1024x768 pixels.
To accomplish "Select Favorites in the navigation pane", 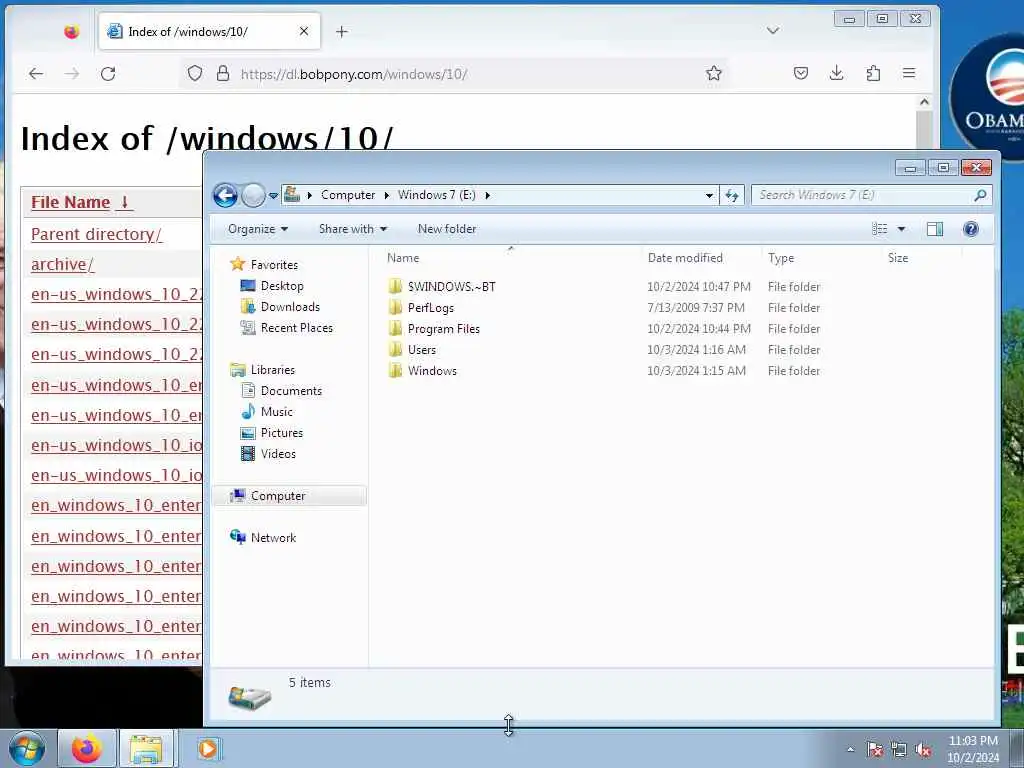I will [274, 264].
